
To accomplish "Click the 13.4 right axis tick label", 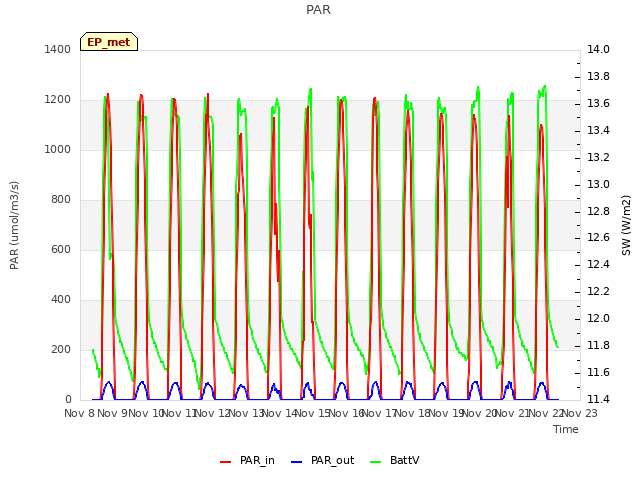I will (x=598, y=130).
